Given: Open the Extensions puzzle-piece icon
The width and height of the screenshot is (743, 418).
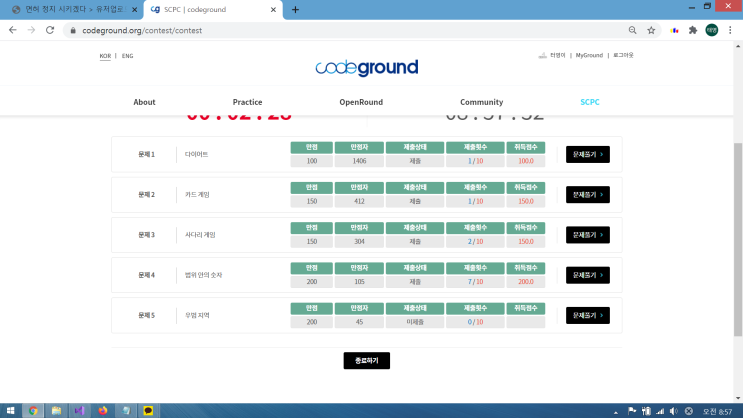Looking at the screenshot, I should [693, 30].
